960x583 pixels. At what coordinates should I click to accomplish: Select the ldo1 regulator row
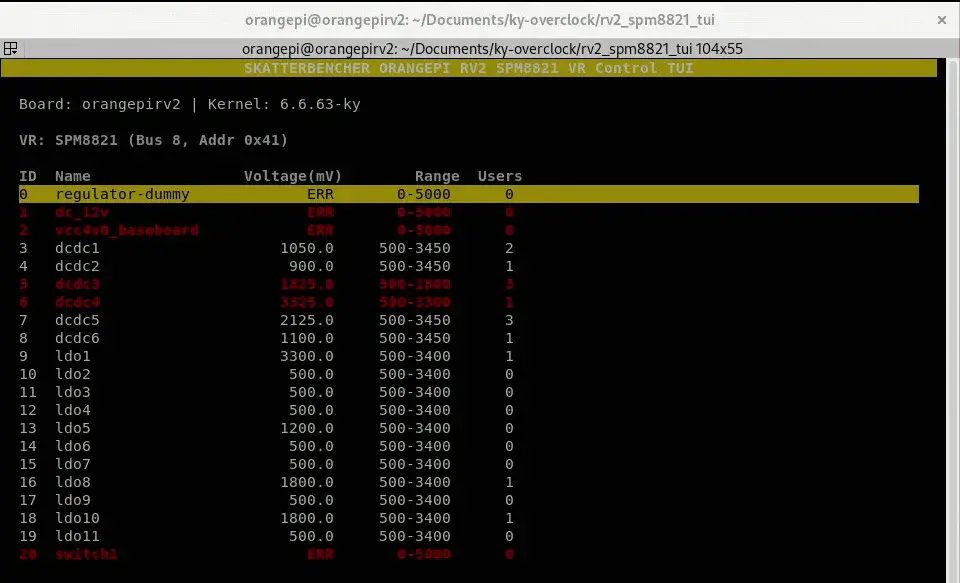pos(73,356)
